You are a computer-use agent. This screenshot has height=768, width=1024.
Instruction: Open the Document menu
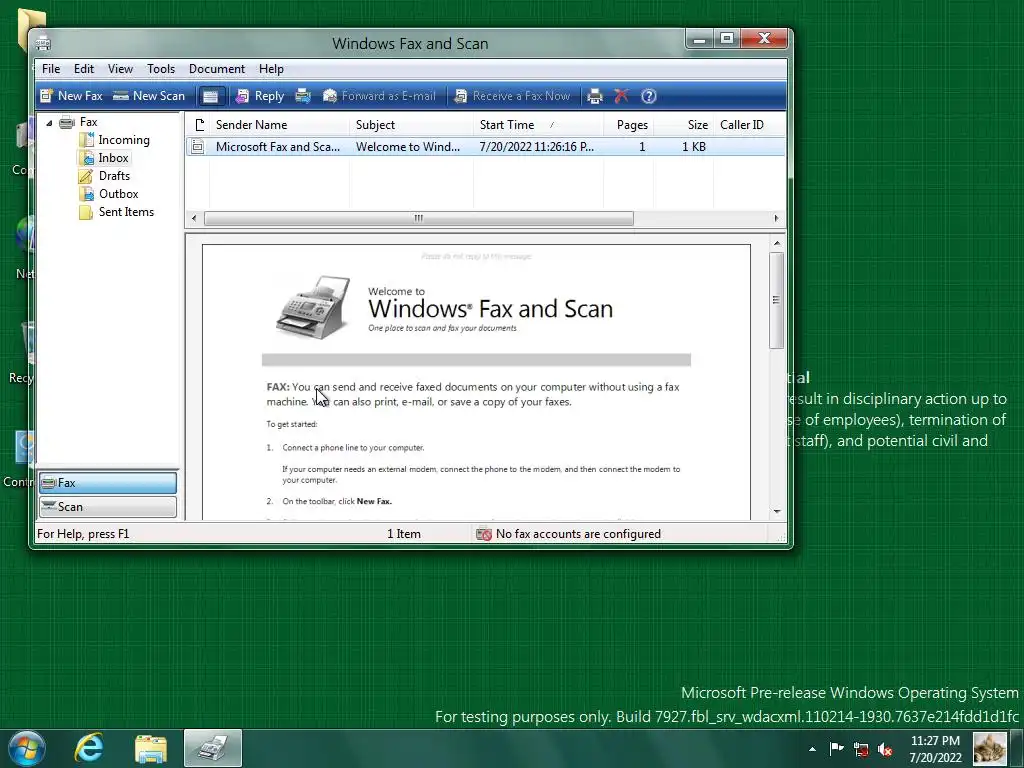(x=217, y=69)
